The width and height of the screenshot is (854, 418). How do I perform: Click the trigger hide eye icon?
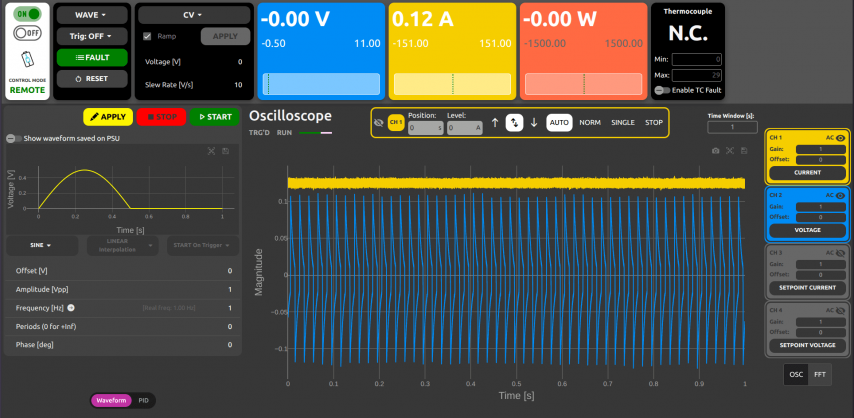tap(378, 123)
